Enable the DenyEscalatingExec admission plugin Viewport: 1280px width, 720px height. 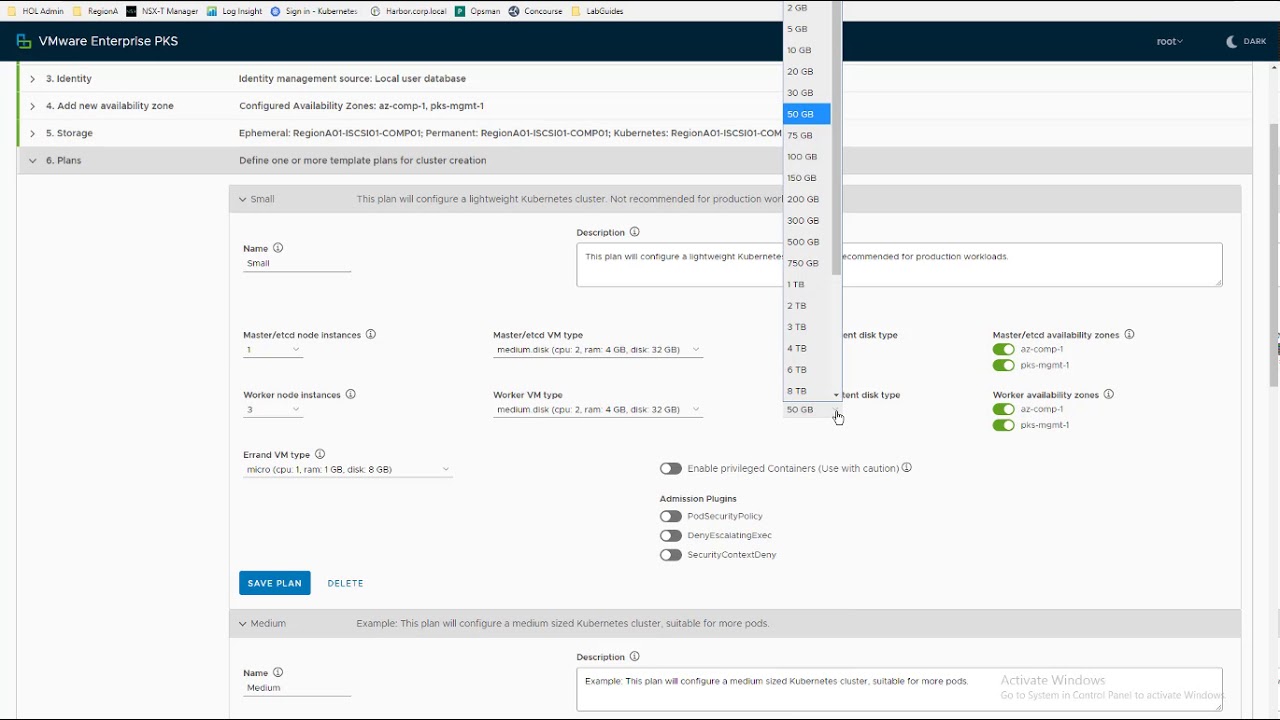(x=671, y=535)
